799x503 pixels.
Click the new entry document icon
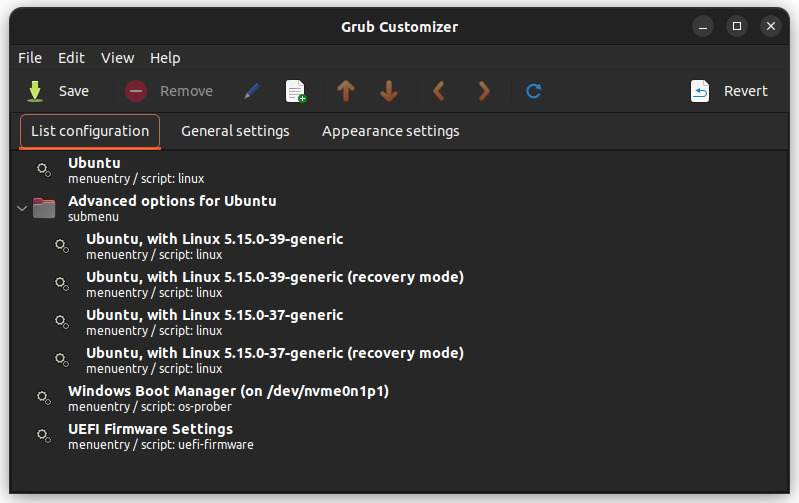(x=296, y=91)
